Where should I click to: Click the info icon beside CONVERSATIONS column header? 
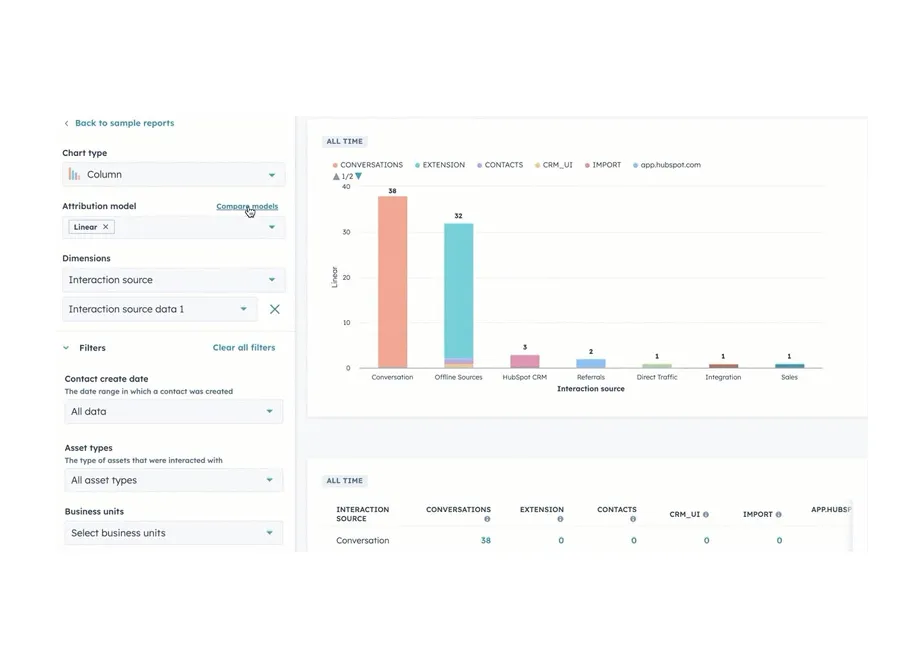coord(487,518)
